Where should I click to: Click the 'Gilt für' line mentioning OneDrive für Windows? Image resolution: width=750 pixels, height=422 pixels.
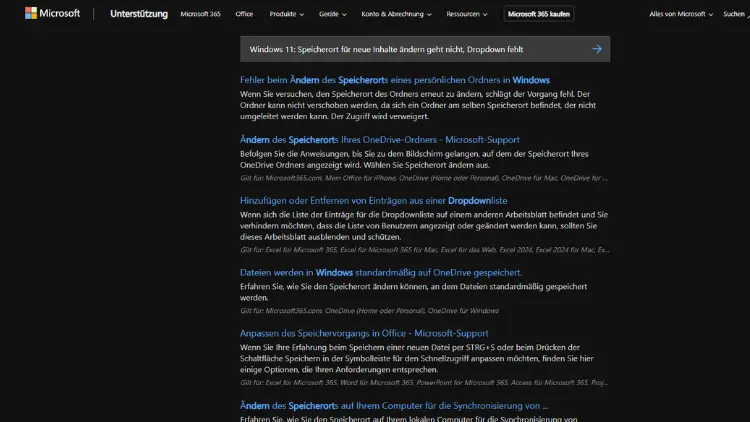coord(369,311)
